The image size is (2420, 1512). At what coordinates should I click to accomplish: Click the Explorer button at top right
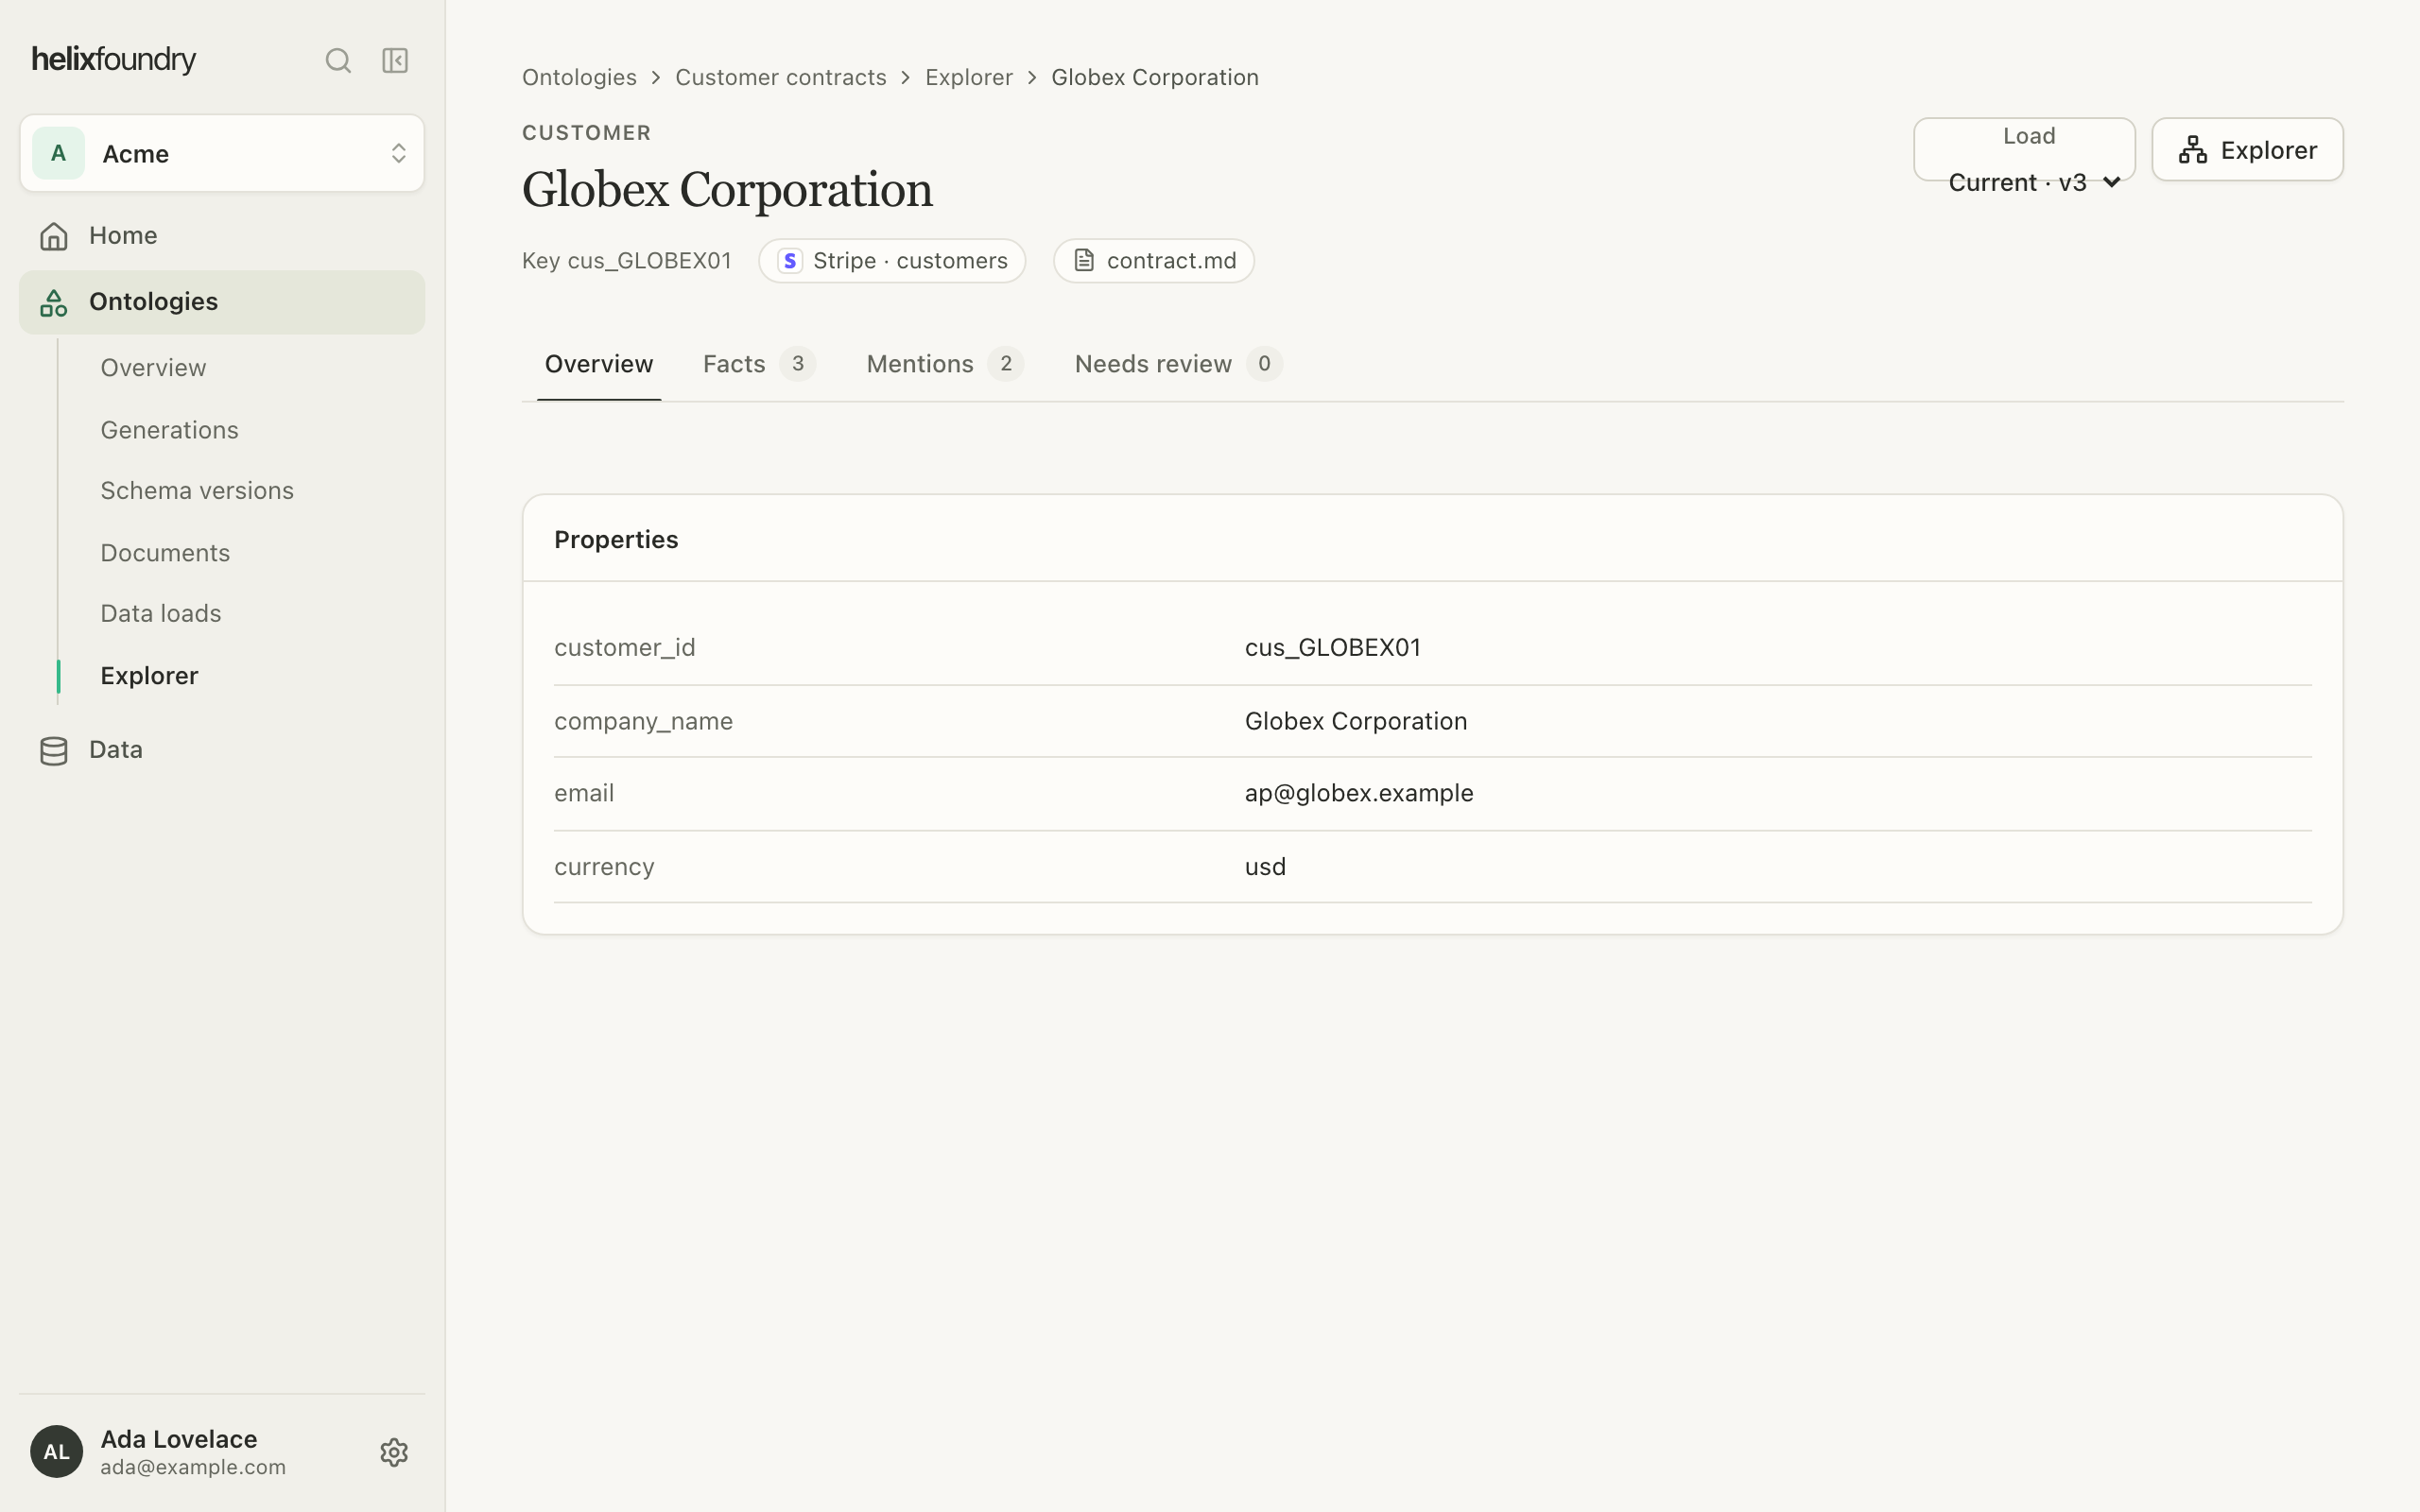pyautogui.click(x=2247, y=150)
